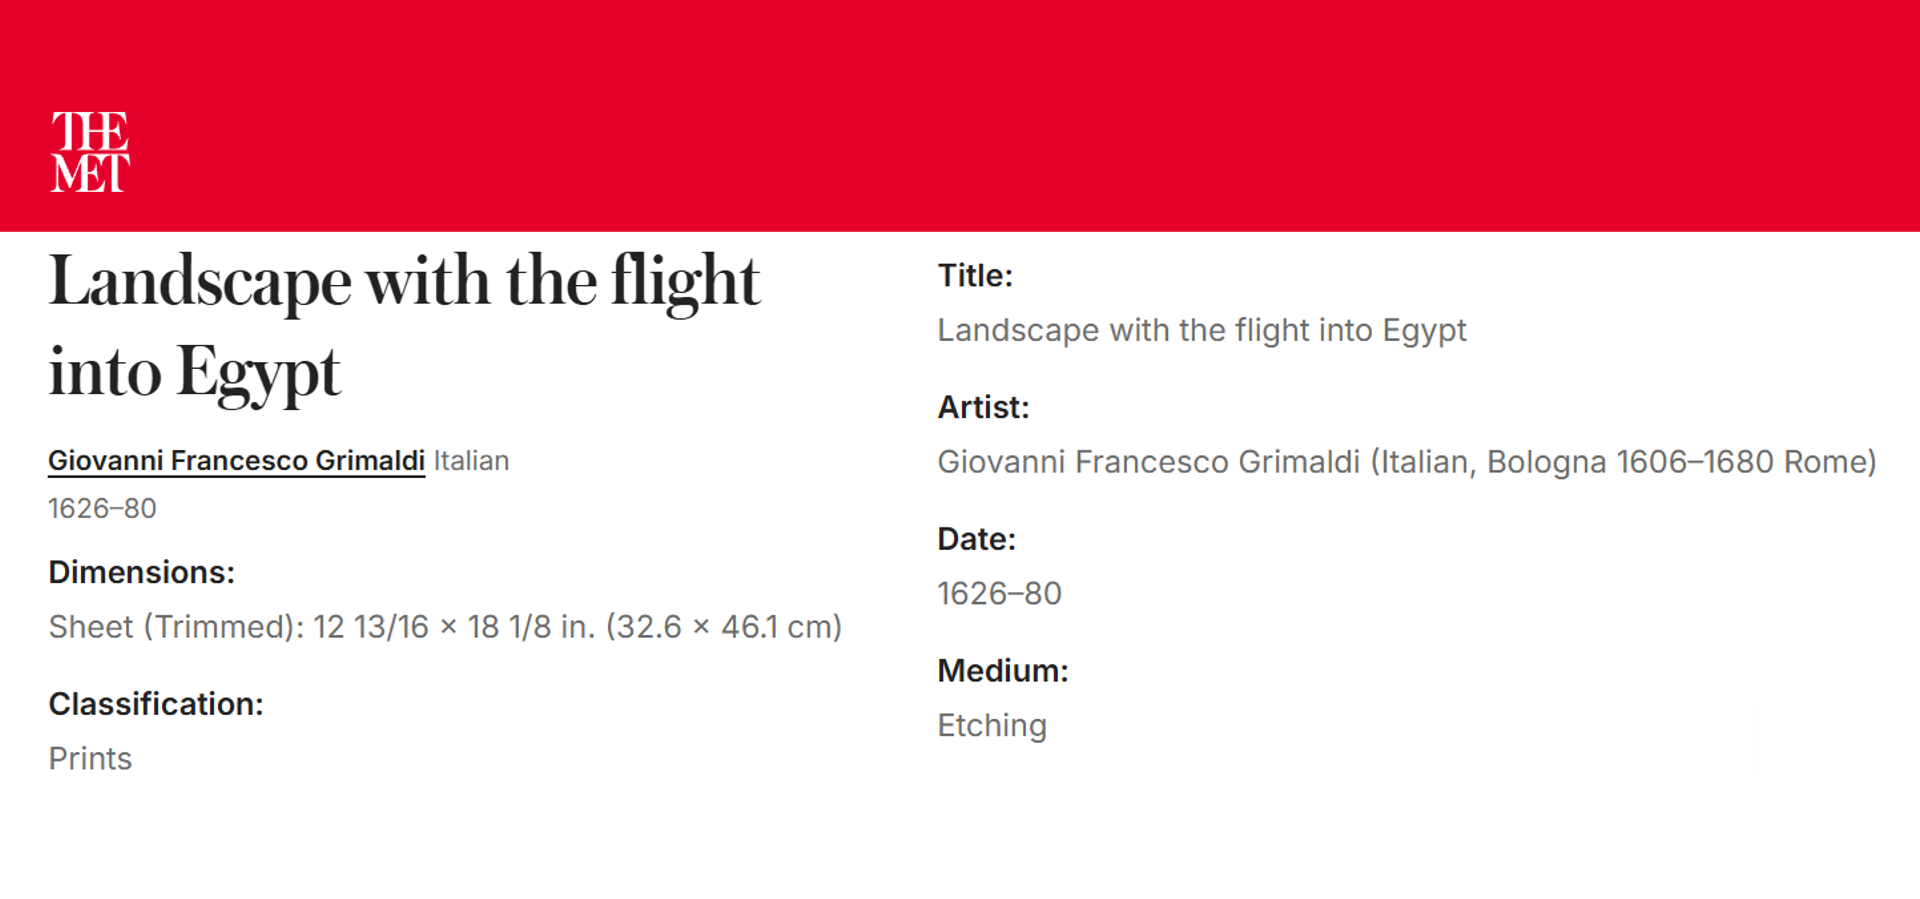1920x899 pixels.
Task: Click the 'Italian' nationality text beside artist link
Action: (471, 461)
